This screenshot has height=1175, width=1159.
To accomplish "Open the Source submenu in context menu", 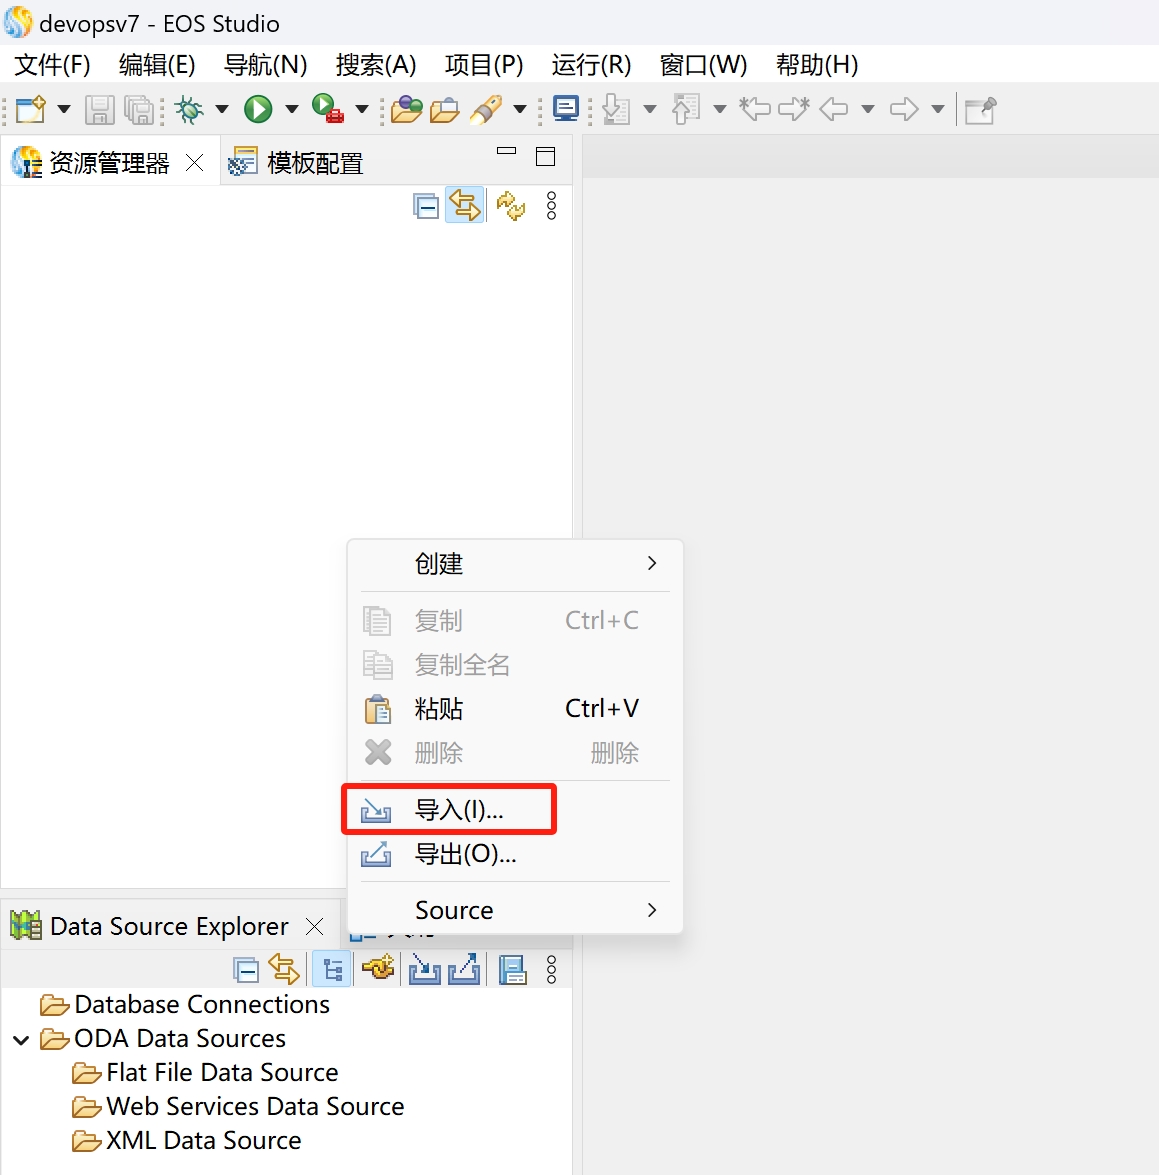I will click(x=515, y=910).
